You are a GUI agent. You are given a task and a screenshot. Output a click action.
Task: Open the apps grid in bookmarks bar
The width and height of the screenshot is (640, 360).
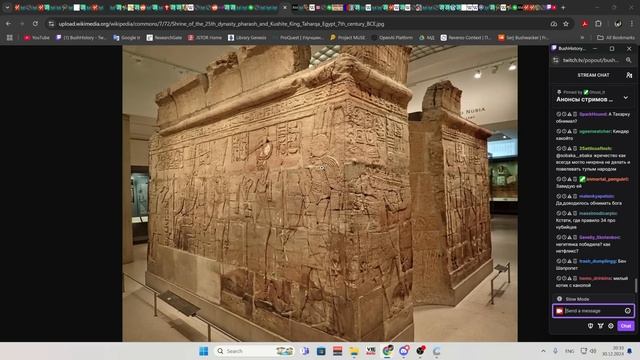(10, 38)
